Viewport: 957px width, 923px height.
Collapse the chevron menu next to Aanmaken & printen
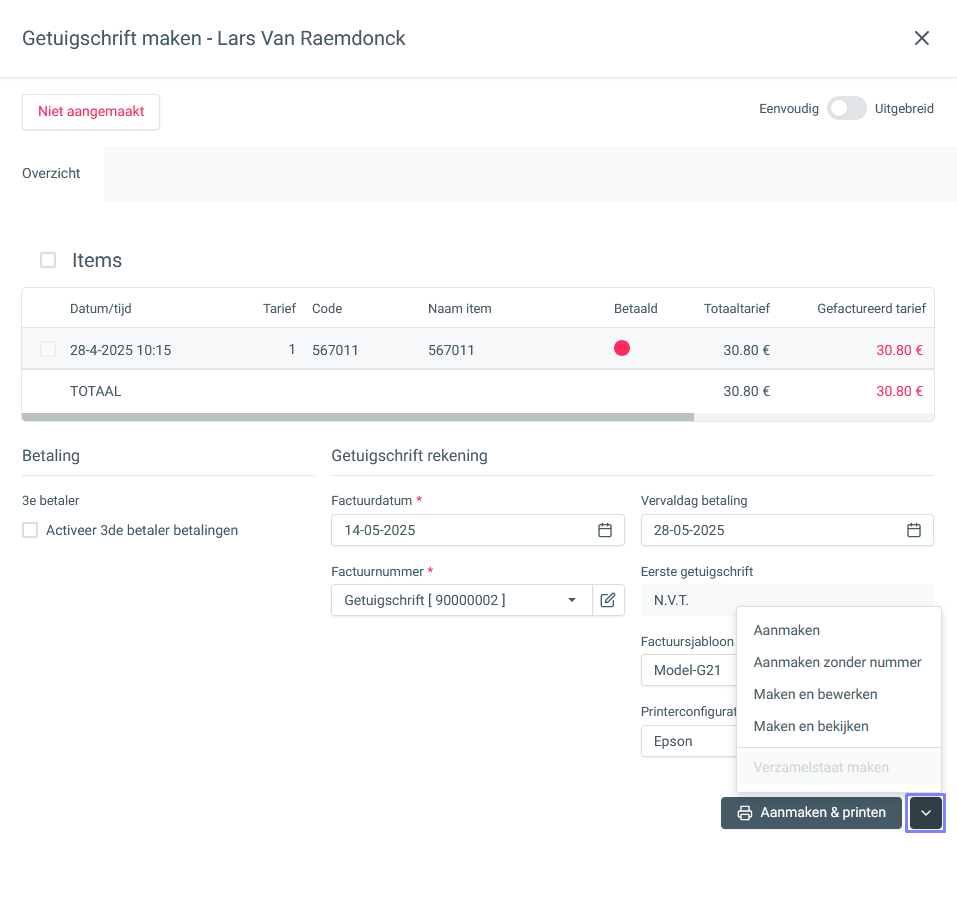click(925, 813)
